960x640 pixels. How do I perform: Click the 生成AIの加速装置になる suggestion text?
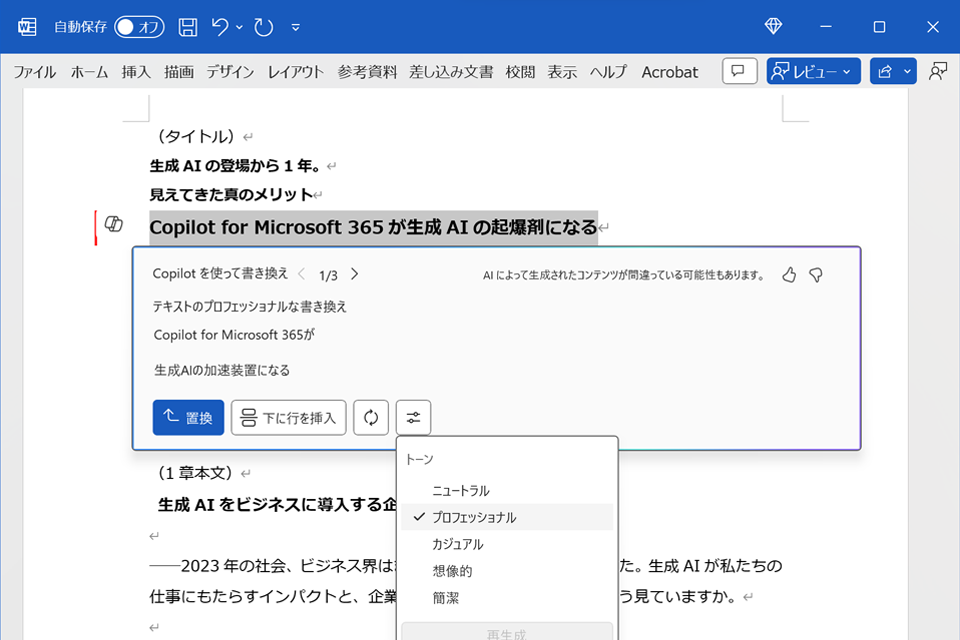[222, 370]
